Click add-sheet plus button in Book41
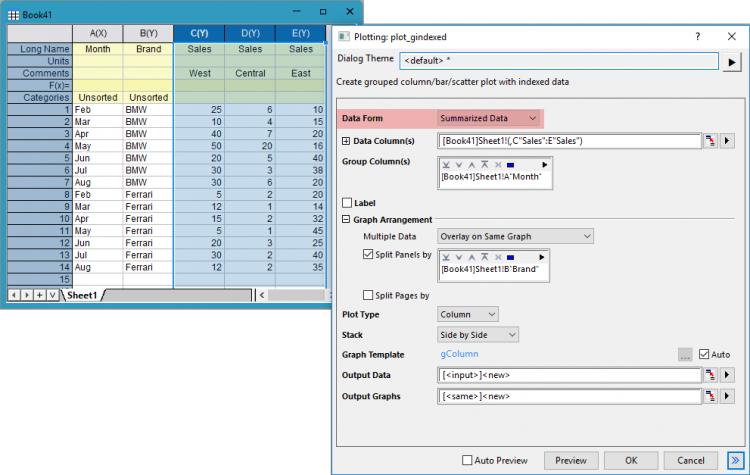Screen dimensions: 750x475 point(39,295)
